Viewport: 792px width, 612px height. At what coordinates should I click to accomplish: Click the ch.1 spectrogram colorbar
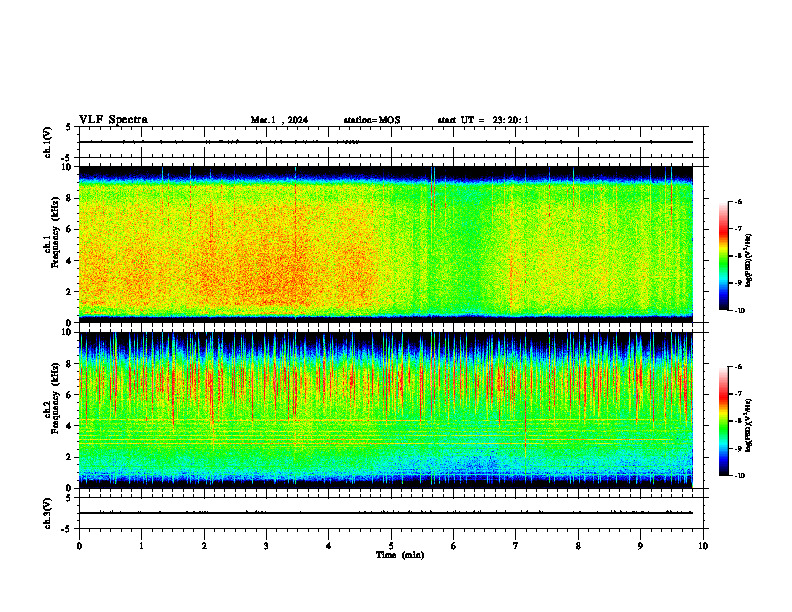(723, 256)
